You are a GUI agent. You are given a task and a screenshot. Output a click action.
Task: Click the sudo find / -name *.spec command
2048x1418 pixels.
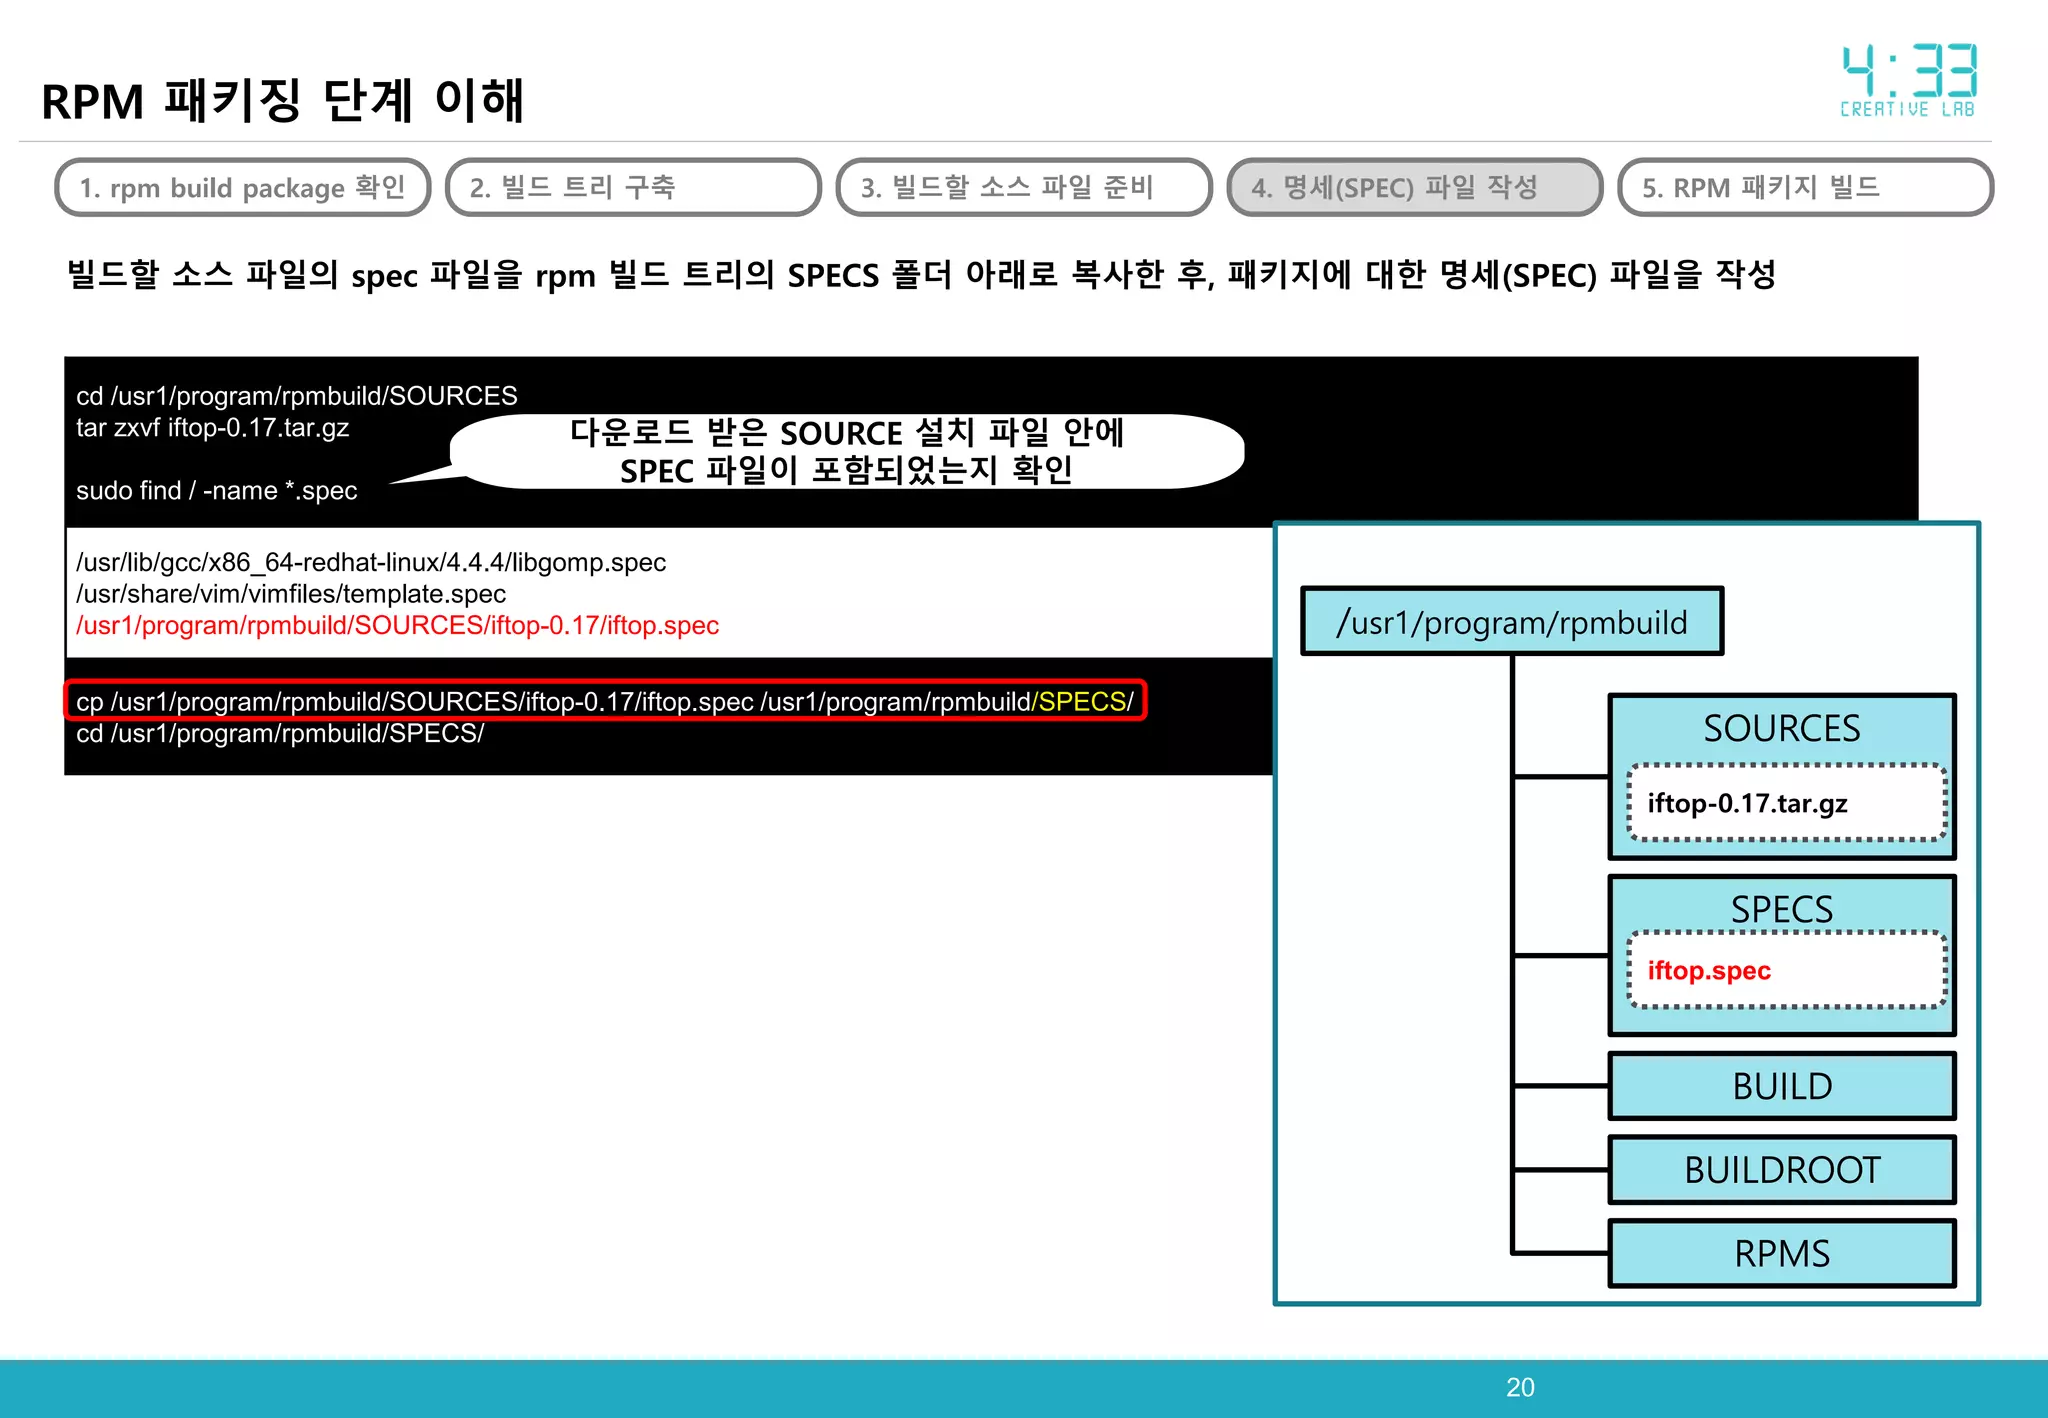pyautogui.click(x=217, y=491)
